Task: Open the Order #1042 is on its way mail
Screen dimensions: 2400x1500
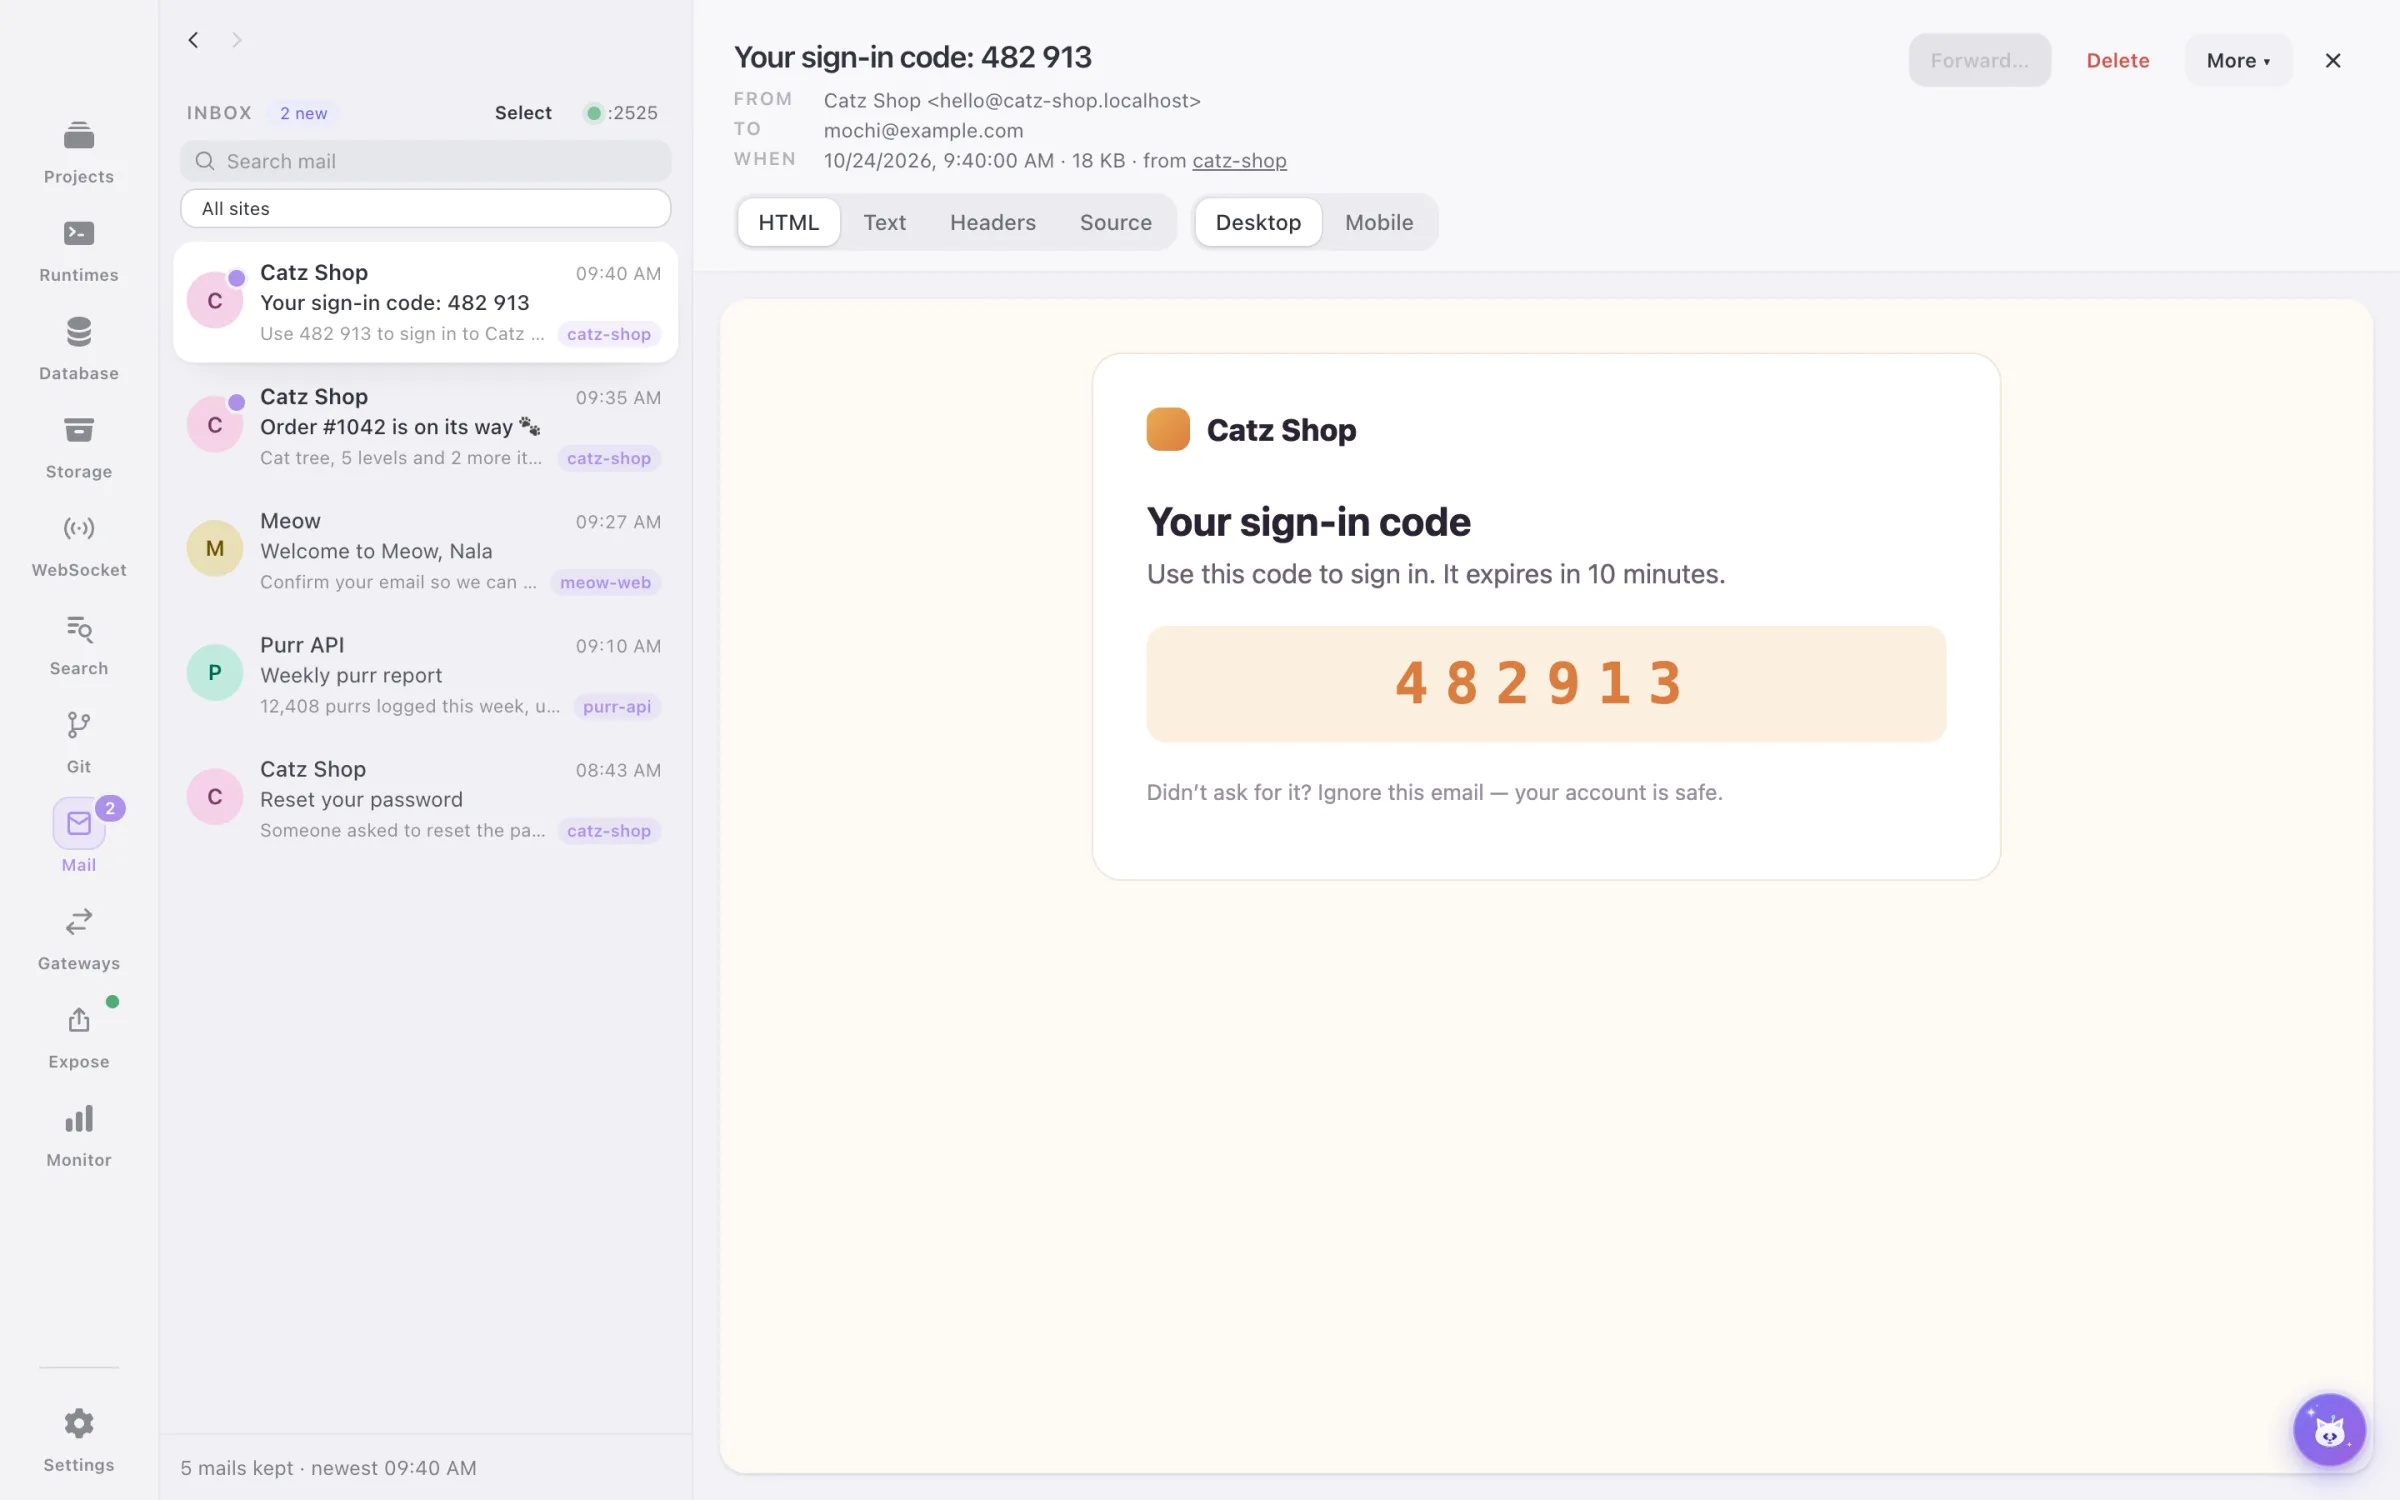Action: pos(425,426)
